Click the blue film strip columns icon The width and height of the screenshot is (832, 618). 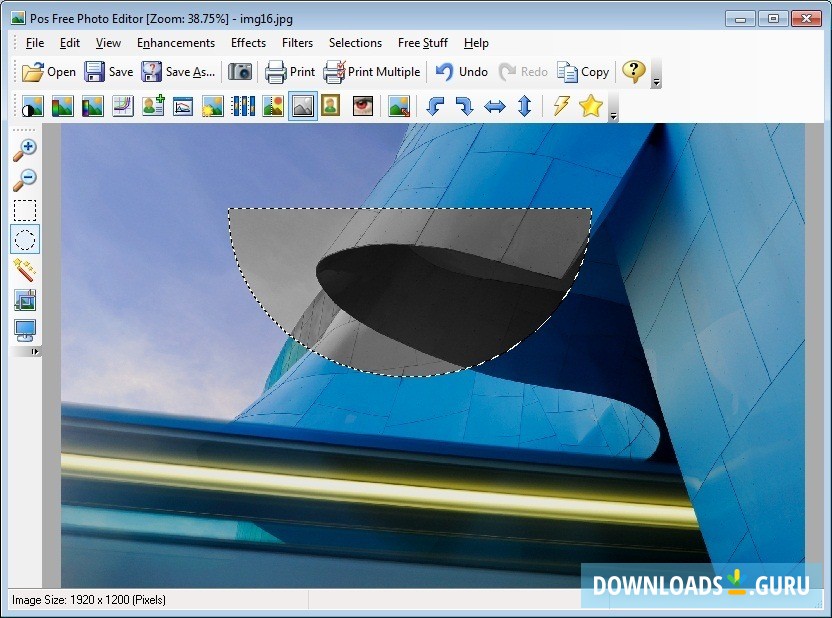(243, 106)
